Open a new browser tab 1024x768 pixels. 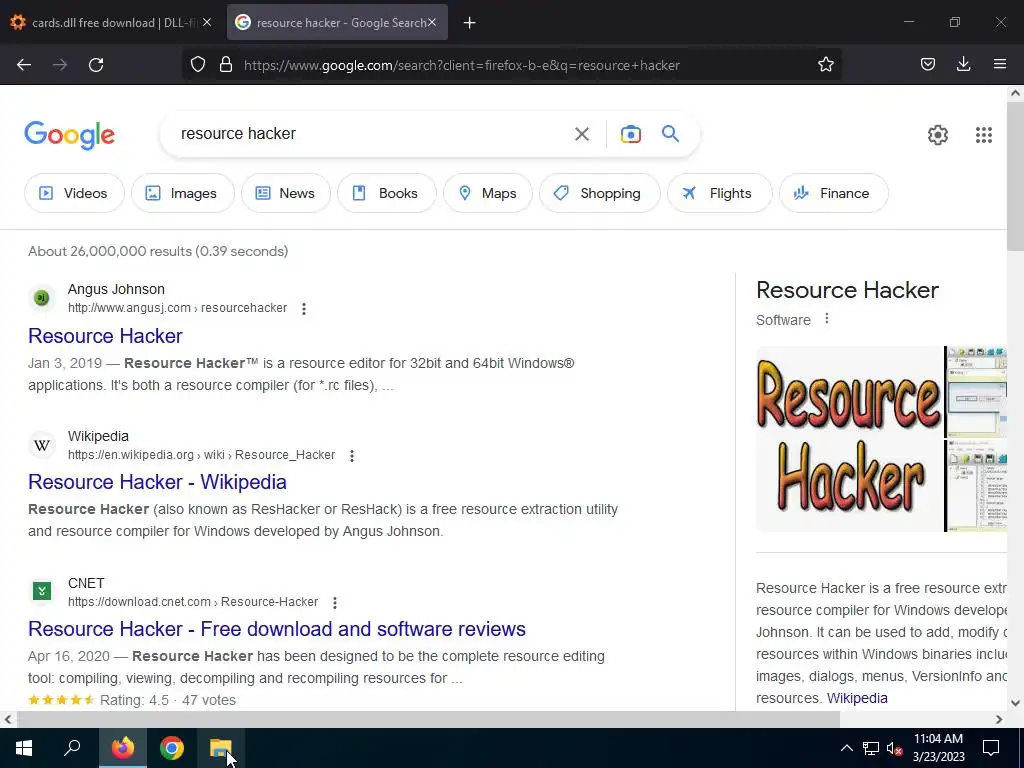[x=470, y=23]
